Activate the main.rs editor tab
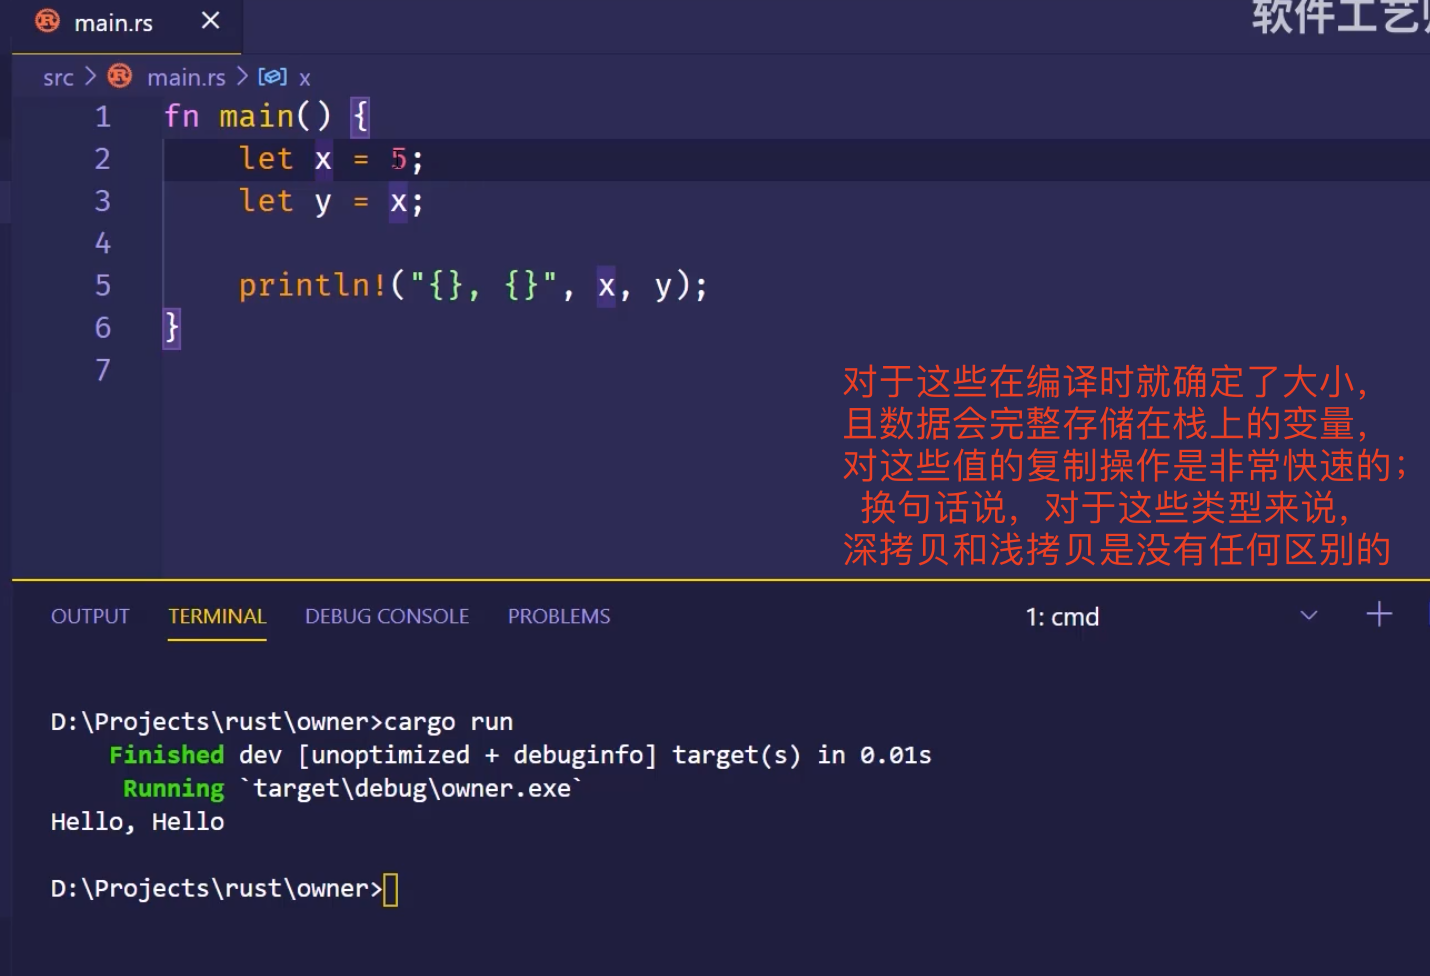 (x=113, y=23)
